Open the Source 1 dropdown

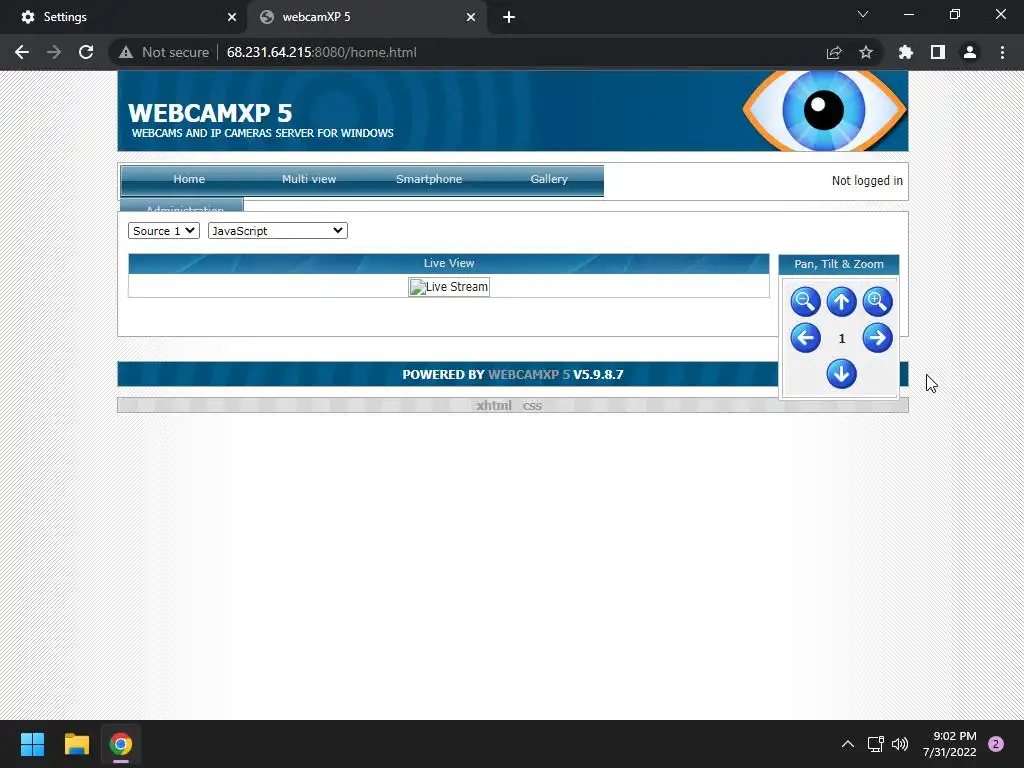(x=163, y=231)
